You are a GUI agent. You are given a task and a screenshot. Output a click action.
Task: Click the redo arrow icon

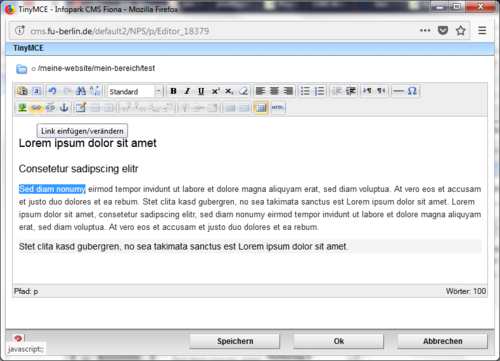coord(67,91)
